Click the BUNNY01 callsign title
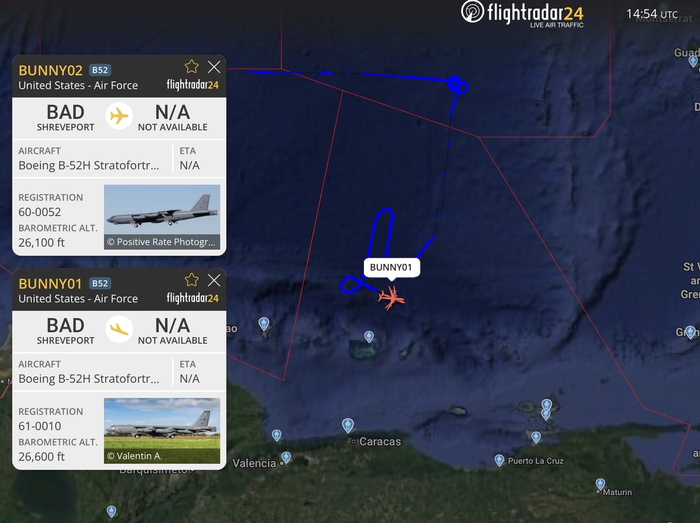The image size is (700, 523). [50, 284]
